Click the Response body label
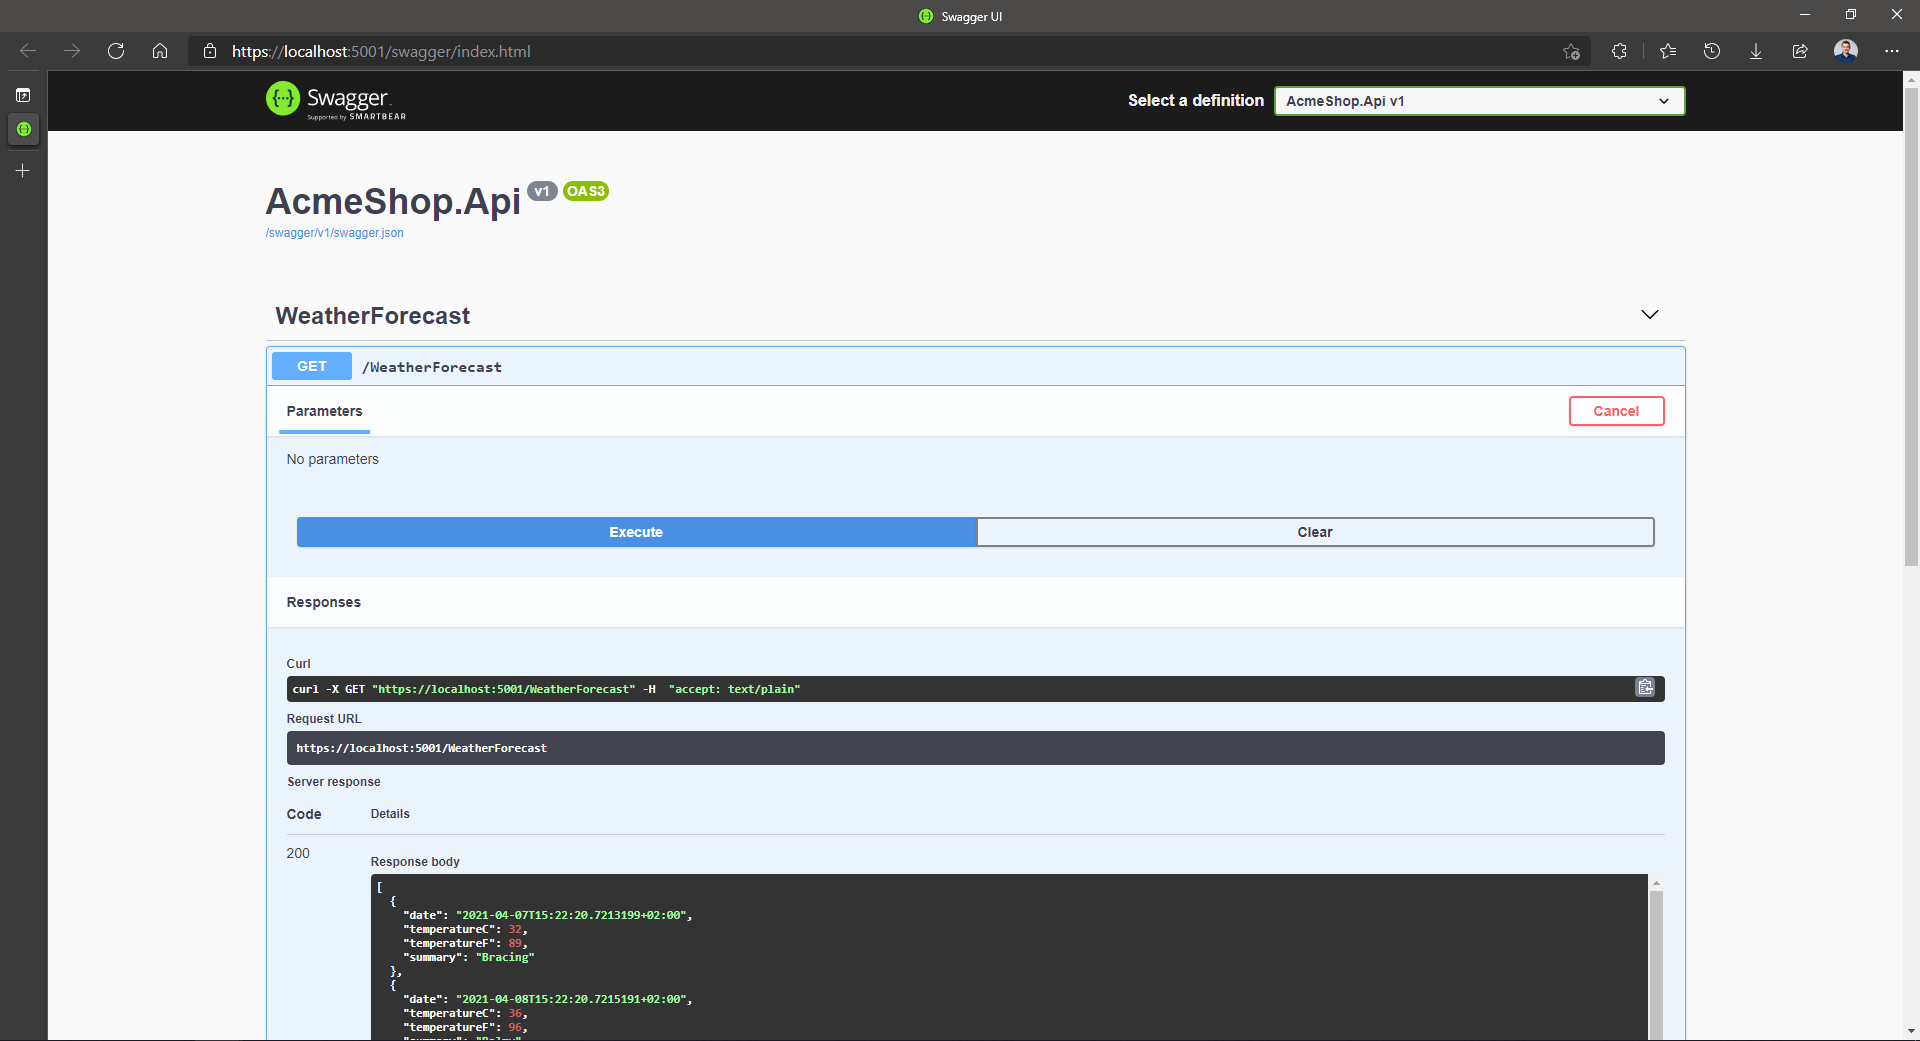1920x1041 pixels. coord(415,862)
